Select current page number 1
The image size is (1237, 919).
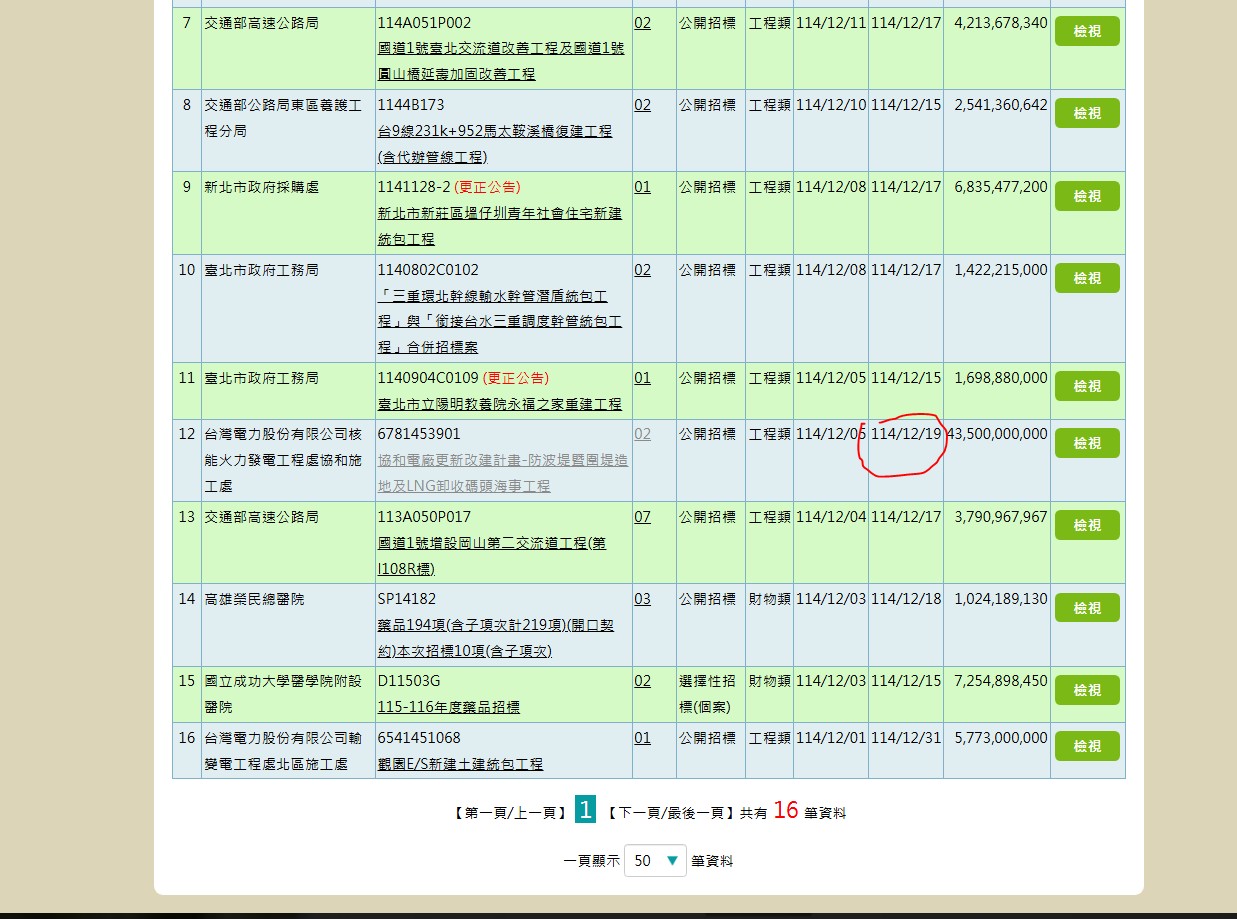(585, 810)
